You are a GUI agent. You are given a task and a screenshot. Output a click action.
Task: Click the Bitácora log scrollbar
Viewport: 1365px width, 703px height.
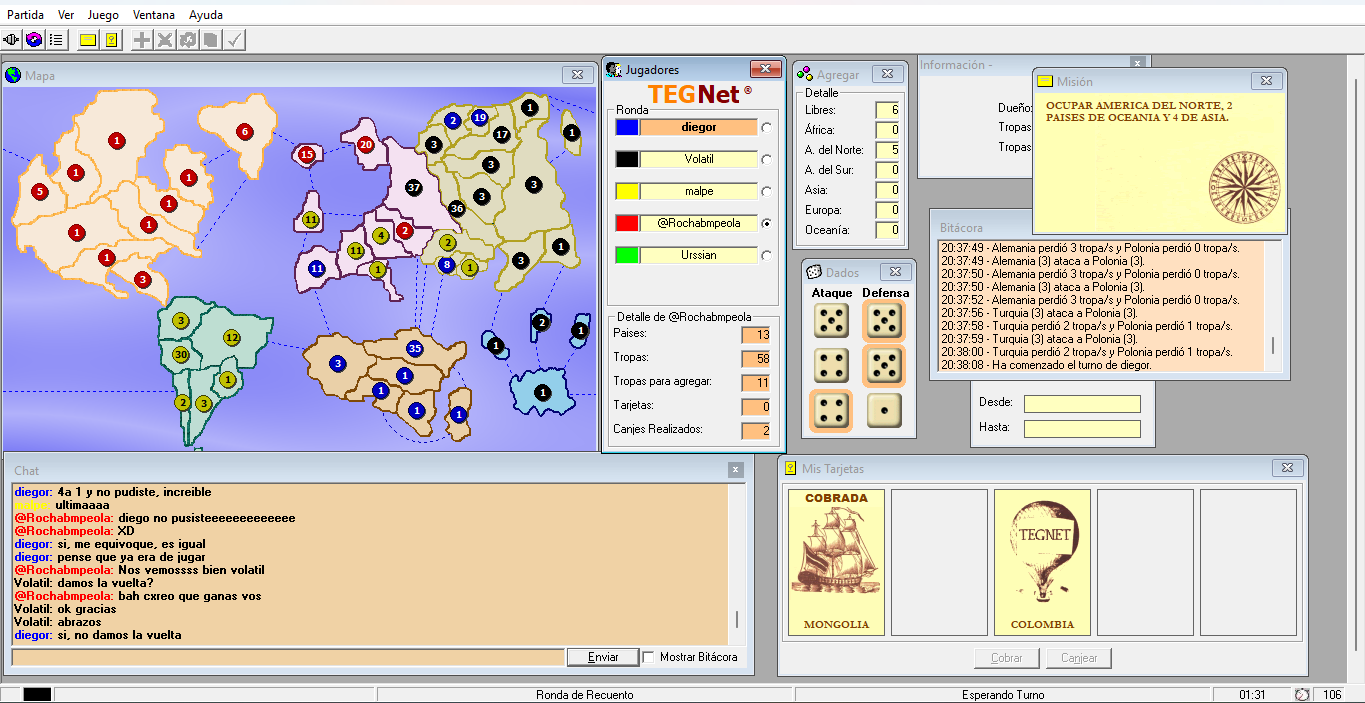(x=1273, y=305)
